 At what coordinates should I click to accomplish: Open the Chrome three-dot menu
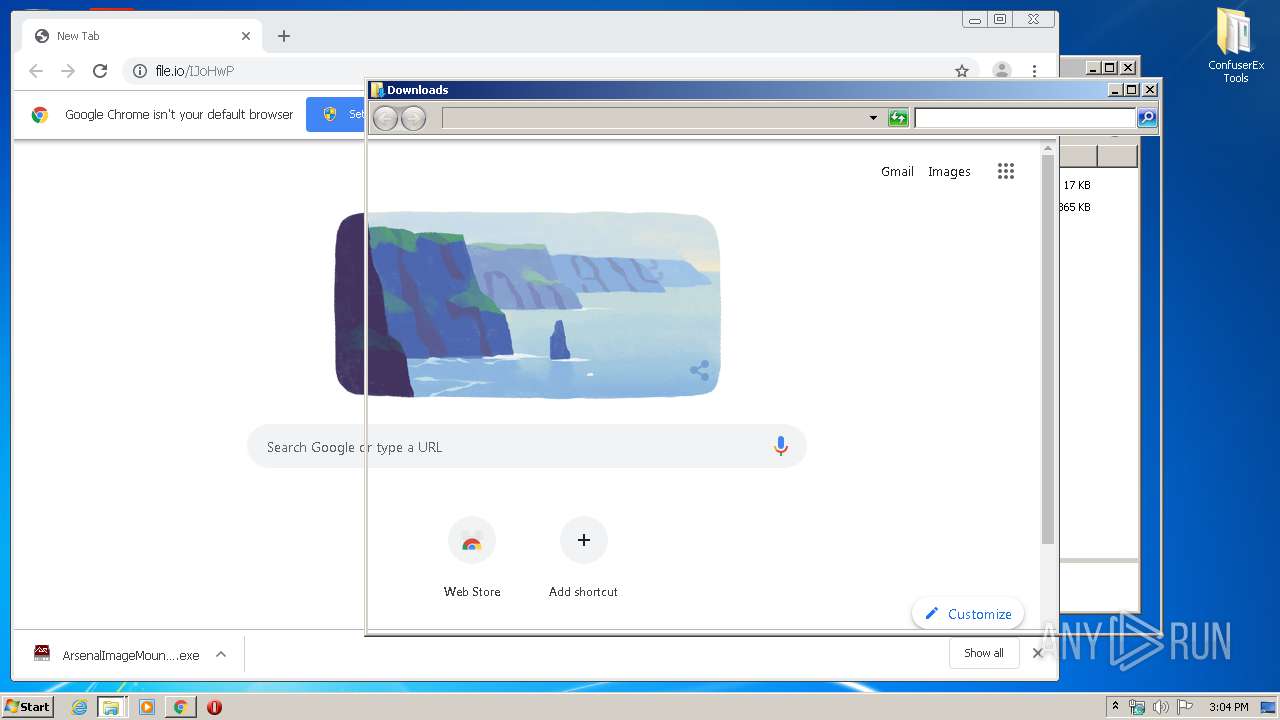1034,71
